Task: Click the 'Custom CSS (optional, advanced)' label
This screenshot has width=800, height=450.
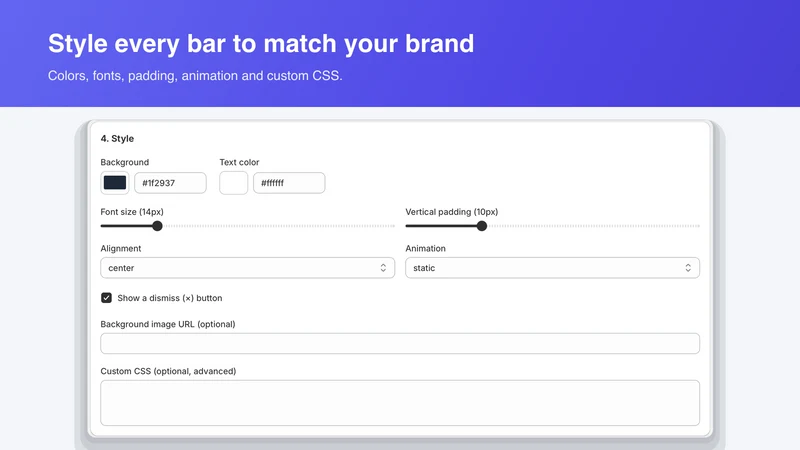Action: click(168, 371)
